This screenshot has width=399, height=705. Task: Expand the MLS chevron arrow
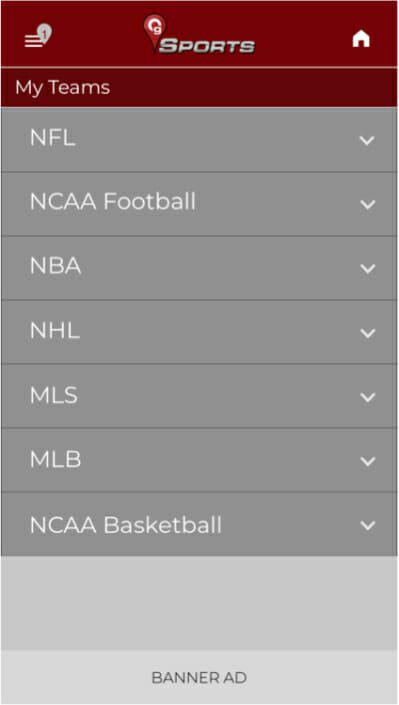pos(368,397)
